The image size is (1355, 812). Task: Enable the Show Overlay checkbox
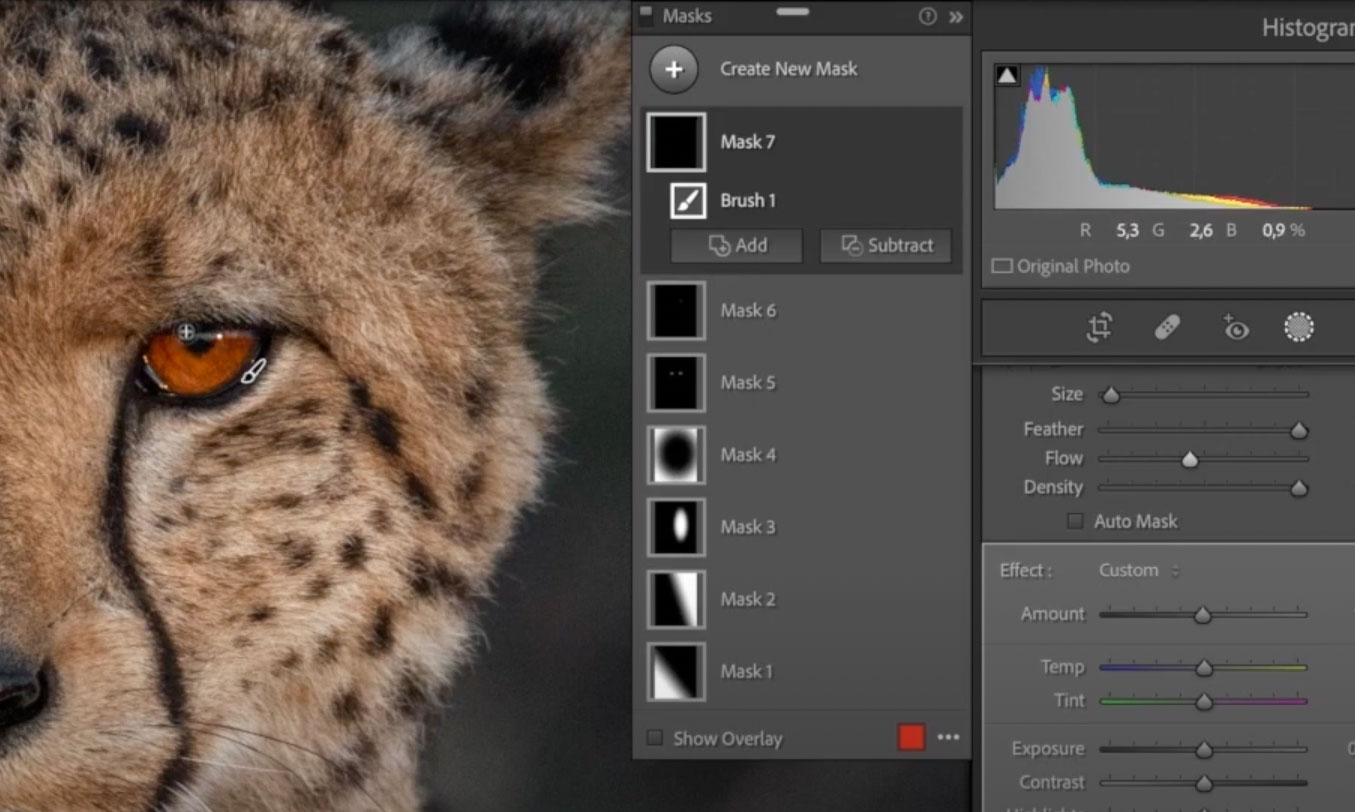click(655, 738)
